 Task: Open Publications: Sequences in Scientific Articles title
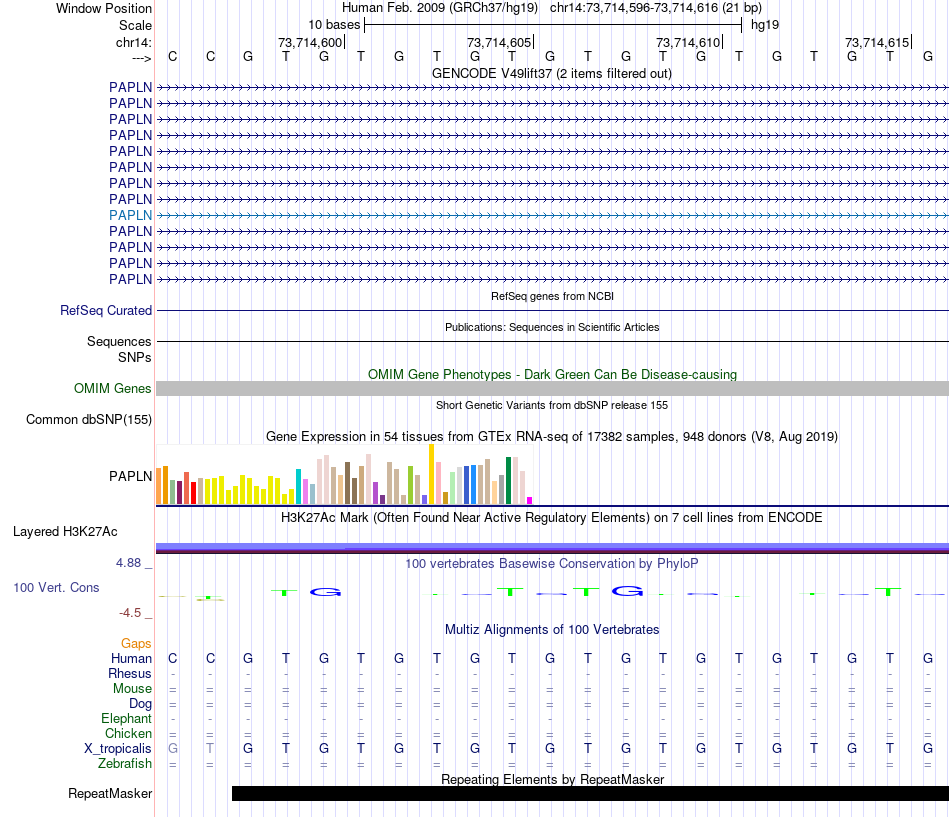[x=552, y=327]
